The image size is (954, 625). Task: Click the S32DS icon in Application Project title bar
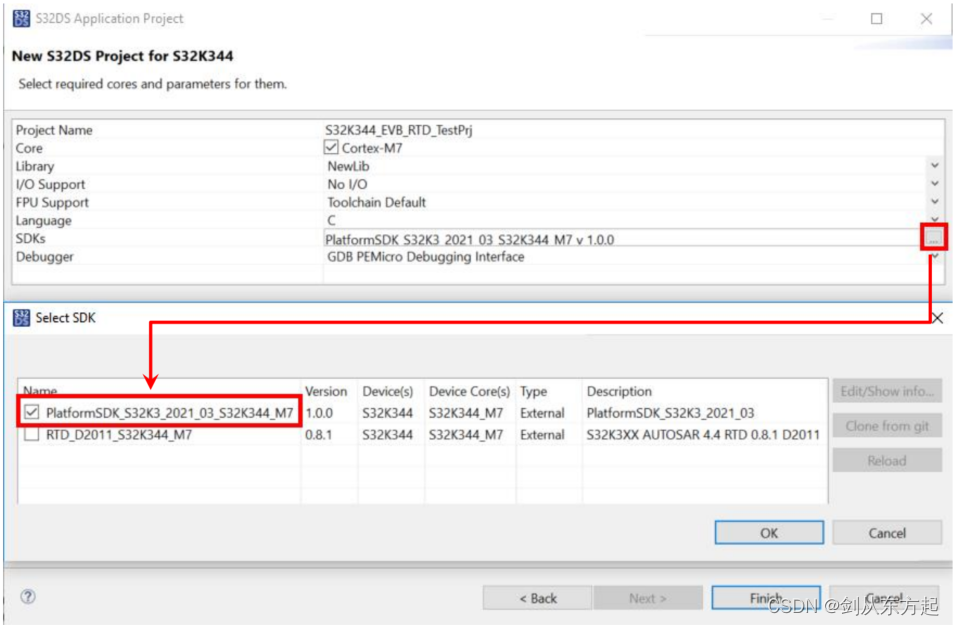[x=21, y=18]
